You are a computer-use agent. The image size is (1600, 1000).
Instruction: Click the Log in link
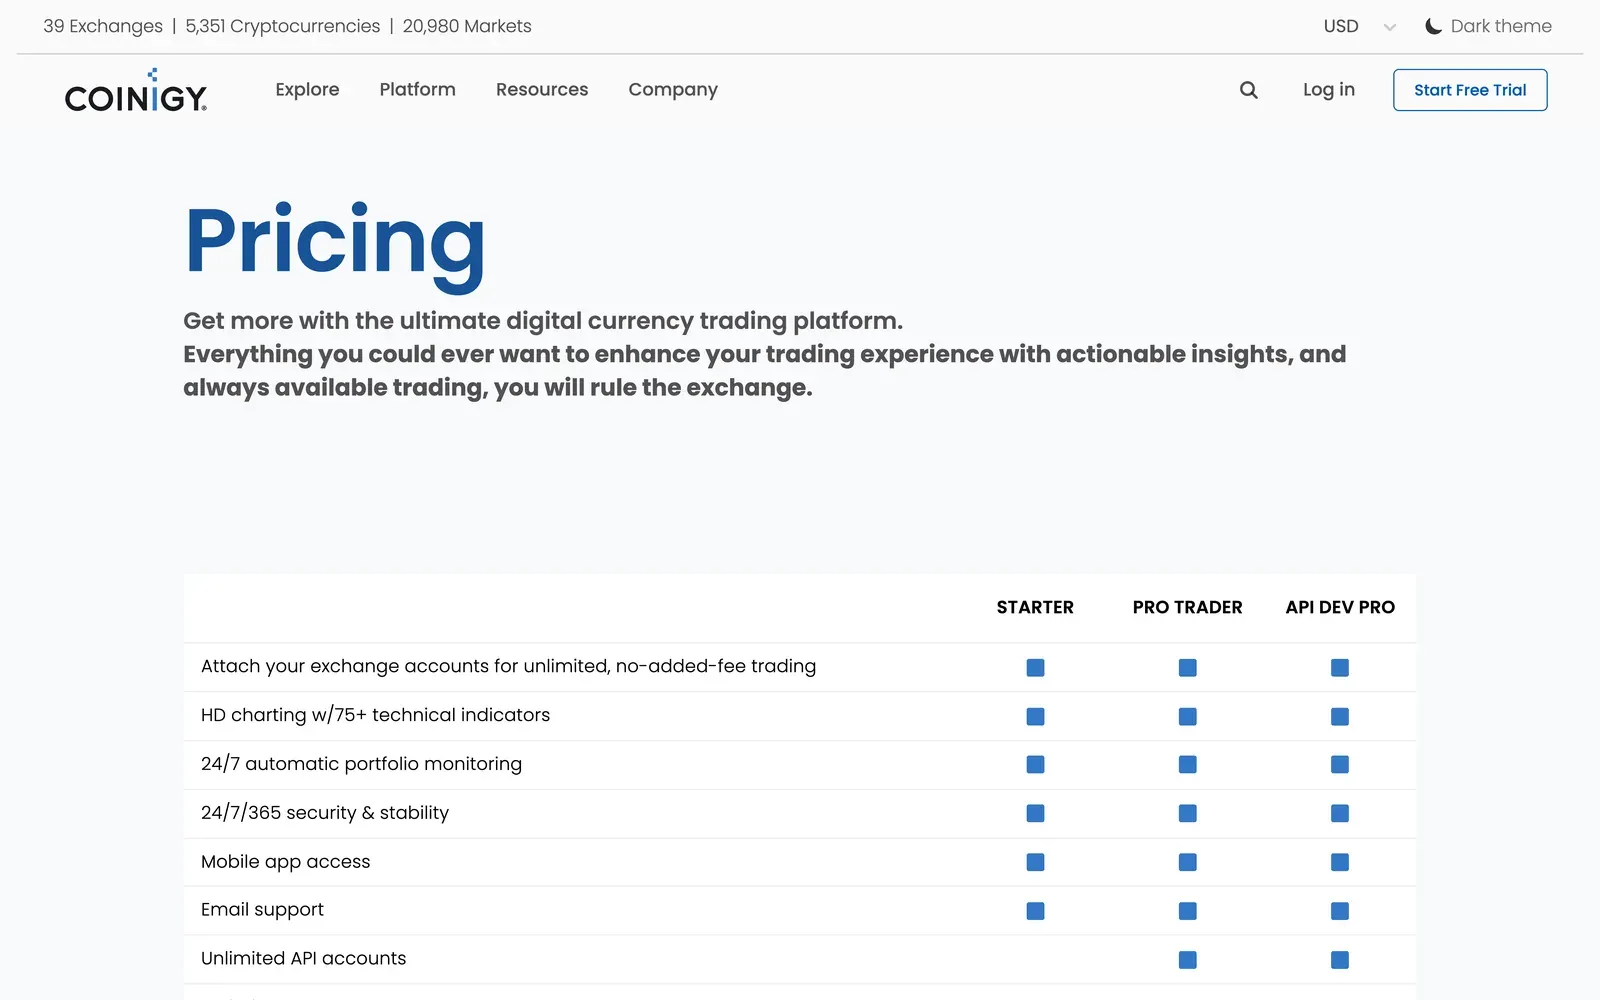point(1328,89)
